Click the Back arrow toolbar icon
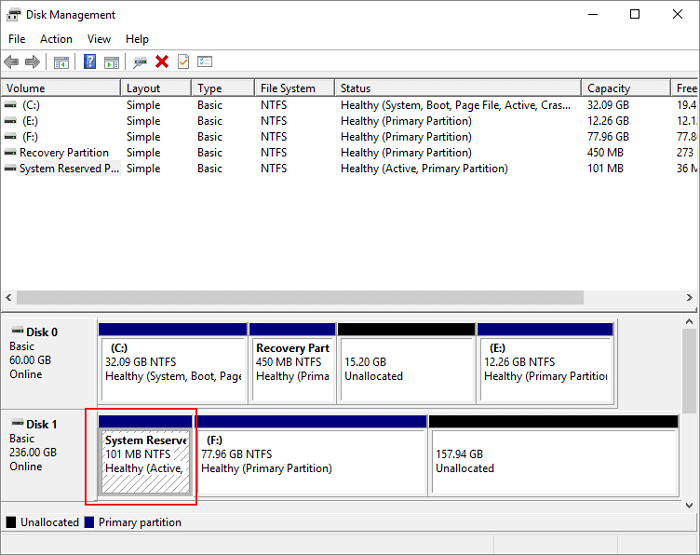The width and height of the screenshot is (700, 555). (12, 62)
